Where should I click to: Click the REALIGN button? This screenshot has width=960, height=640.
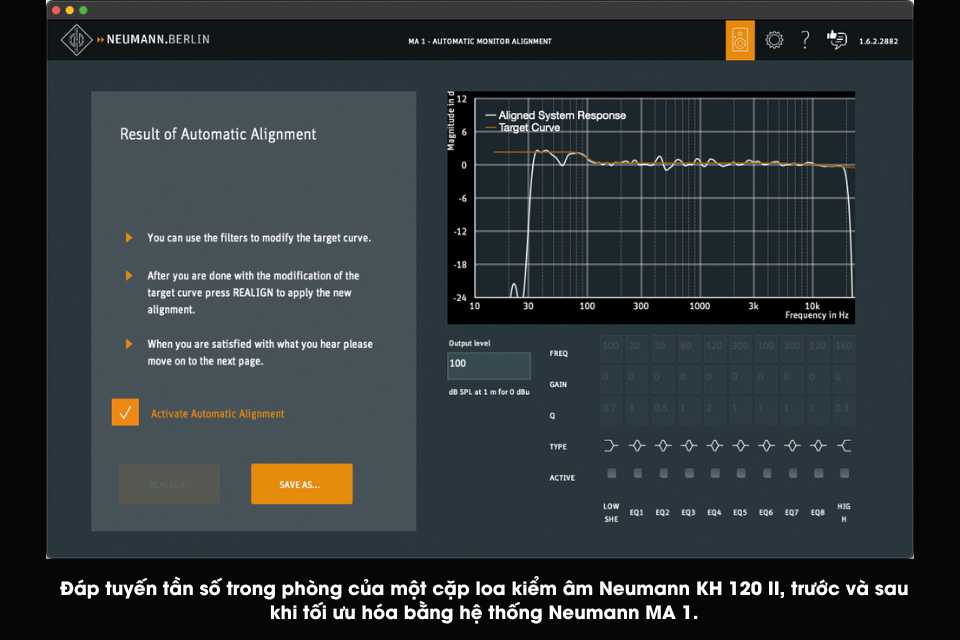pos(169,484)
